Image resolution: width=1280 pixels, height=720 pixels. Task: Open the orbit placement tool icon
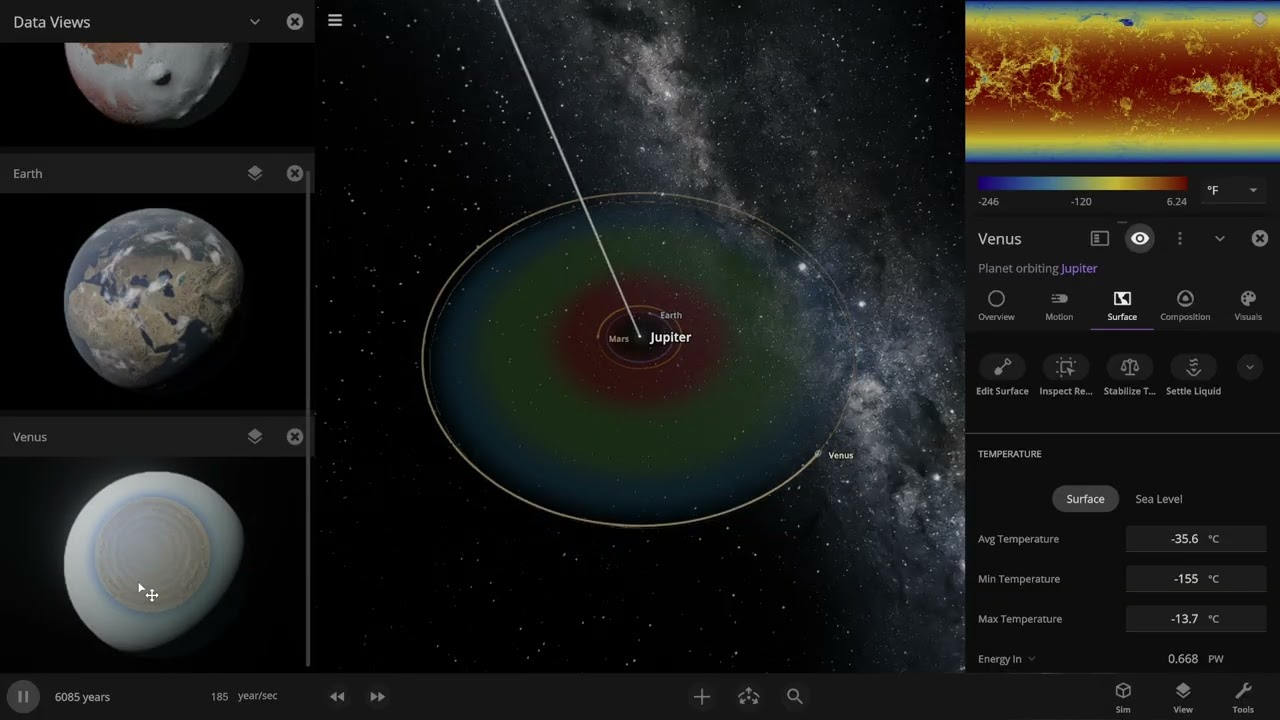tap(748, 696)
